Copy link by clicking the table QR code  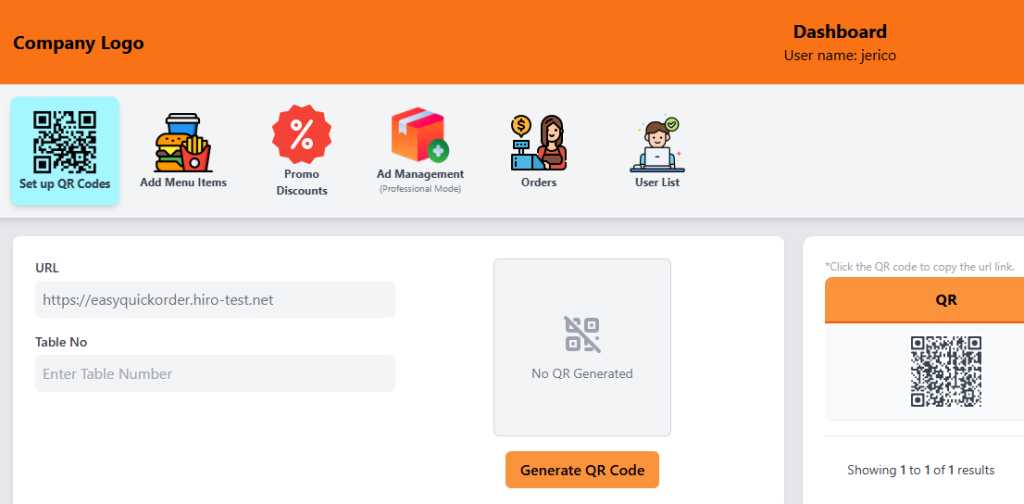point(945,371)
